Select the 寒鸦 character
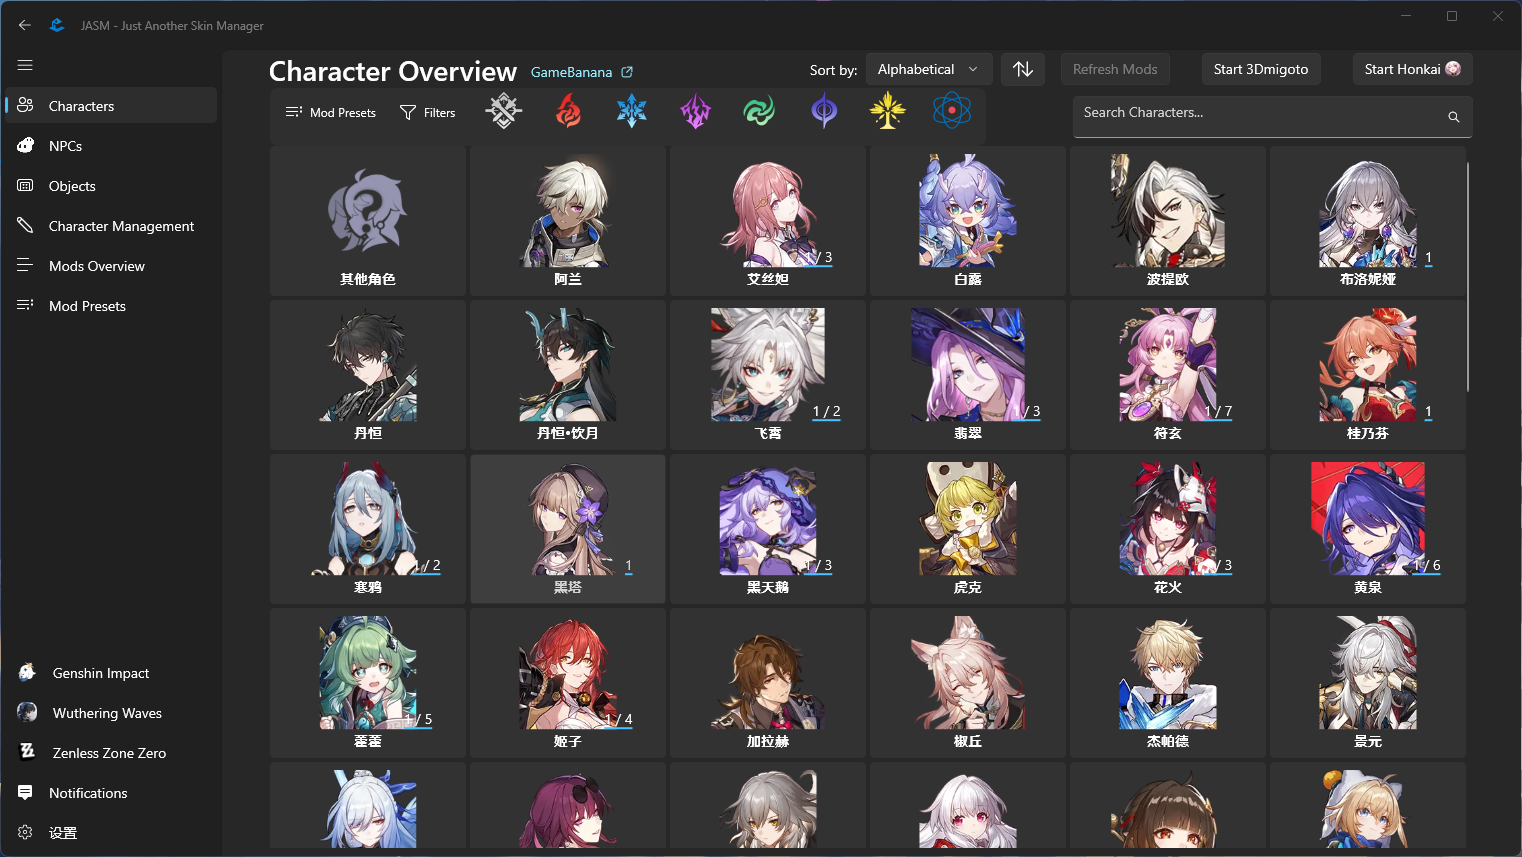 coord(368,529)
